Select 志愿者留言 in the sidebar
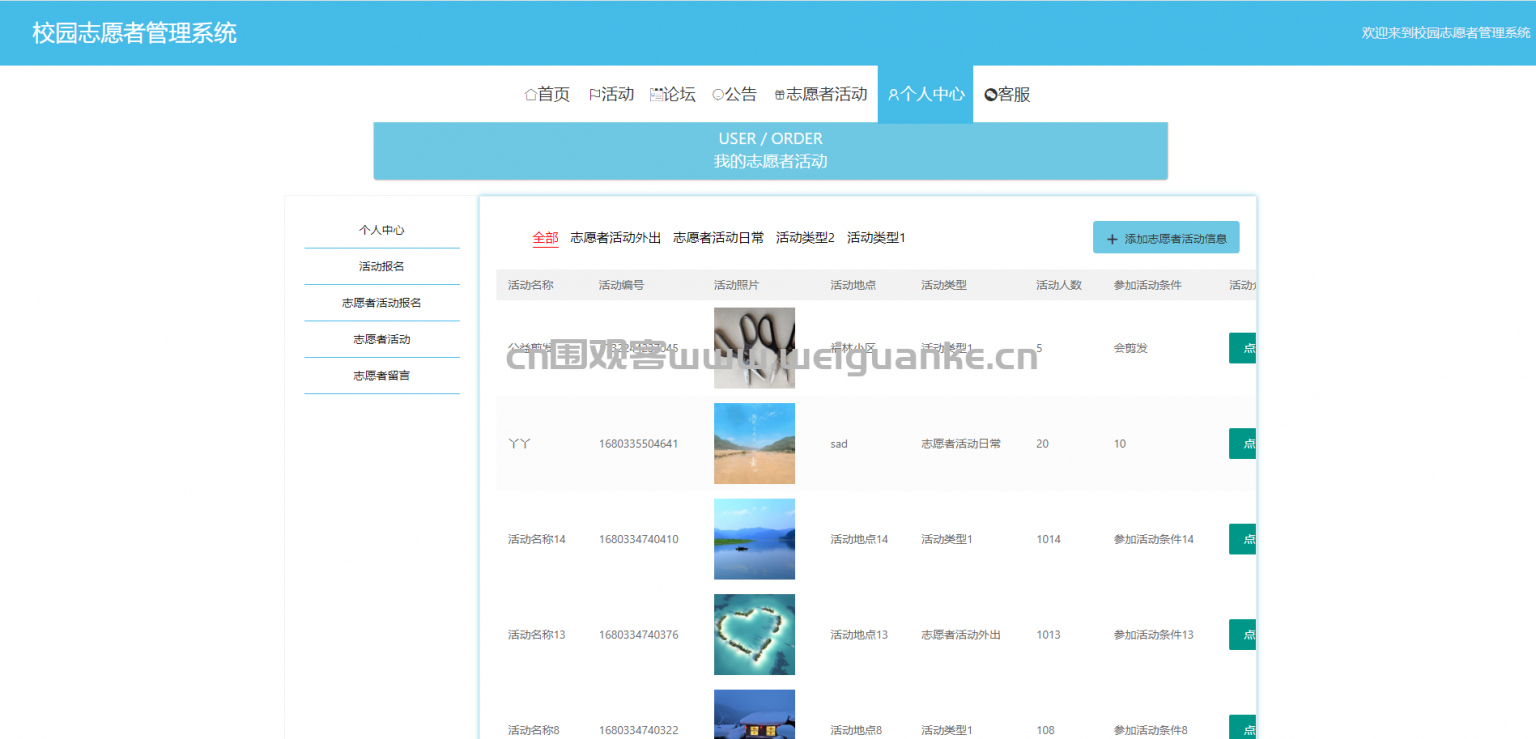The image size is (1536, 739). click(382, 375)
